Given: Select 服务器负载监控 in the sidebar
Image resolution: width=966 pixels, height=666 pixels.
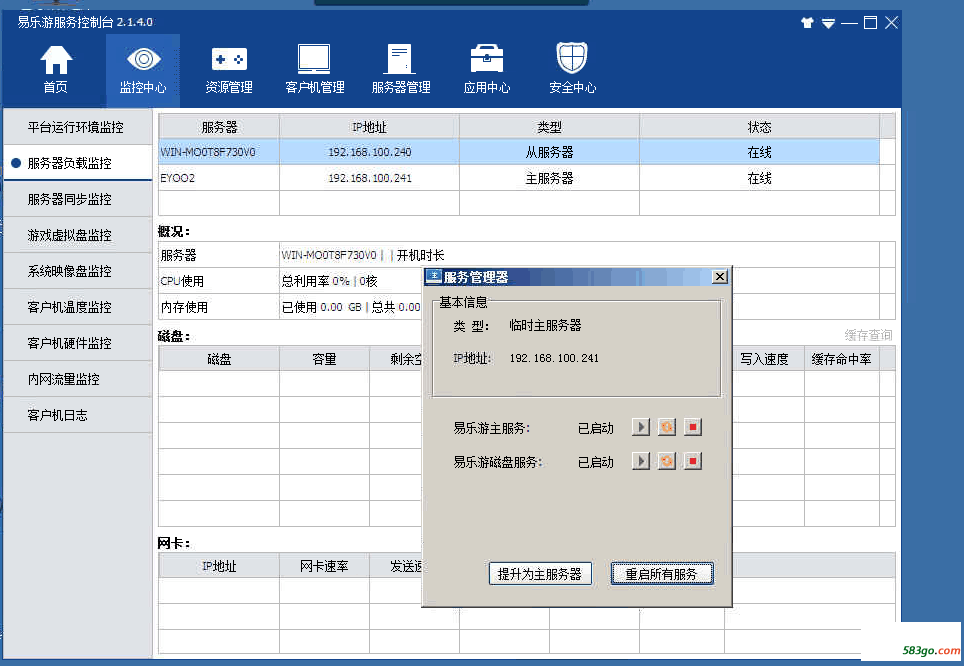Looking at the screenshot, I should (x=78, y=163).
